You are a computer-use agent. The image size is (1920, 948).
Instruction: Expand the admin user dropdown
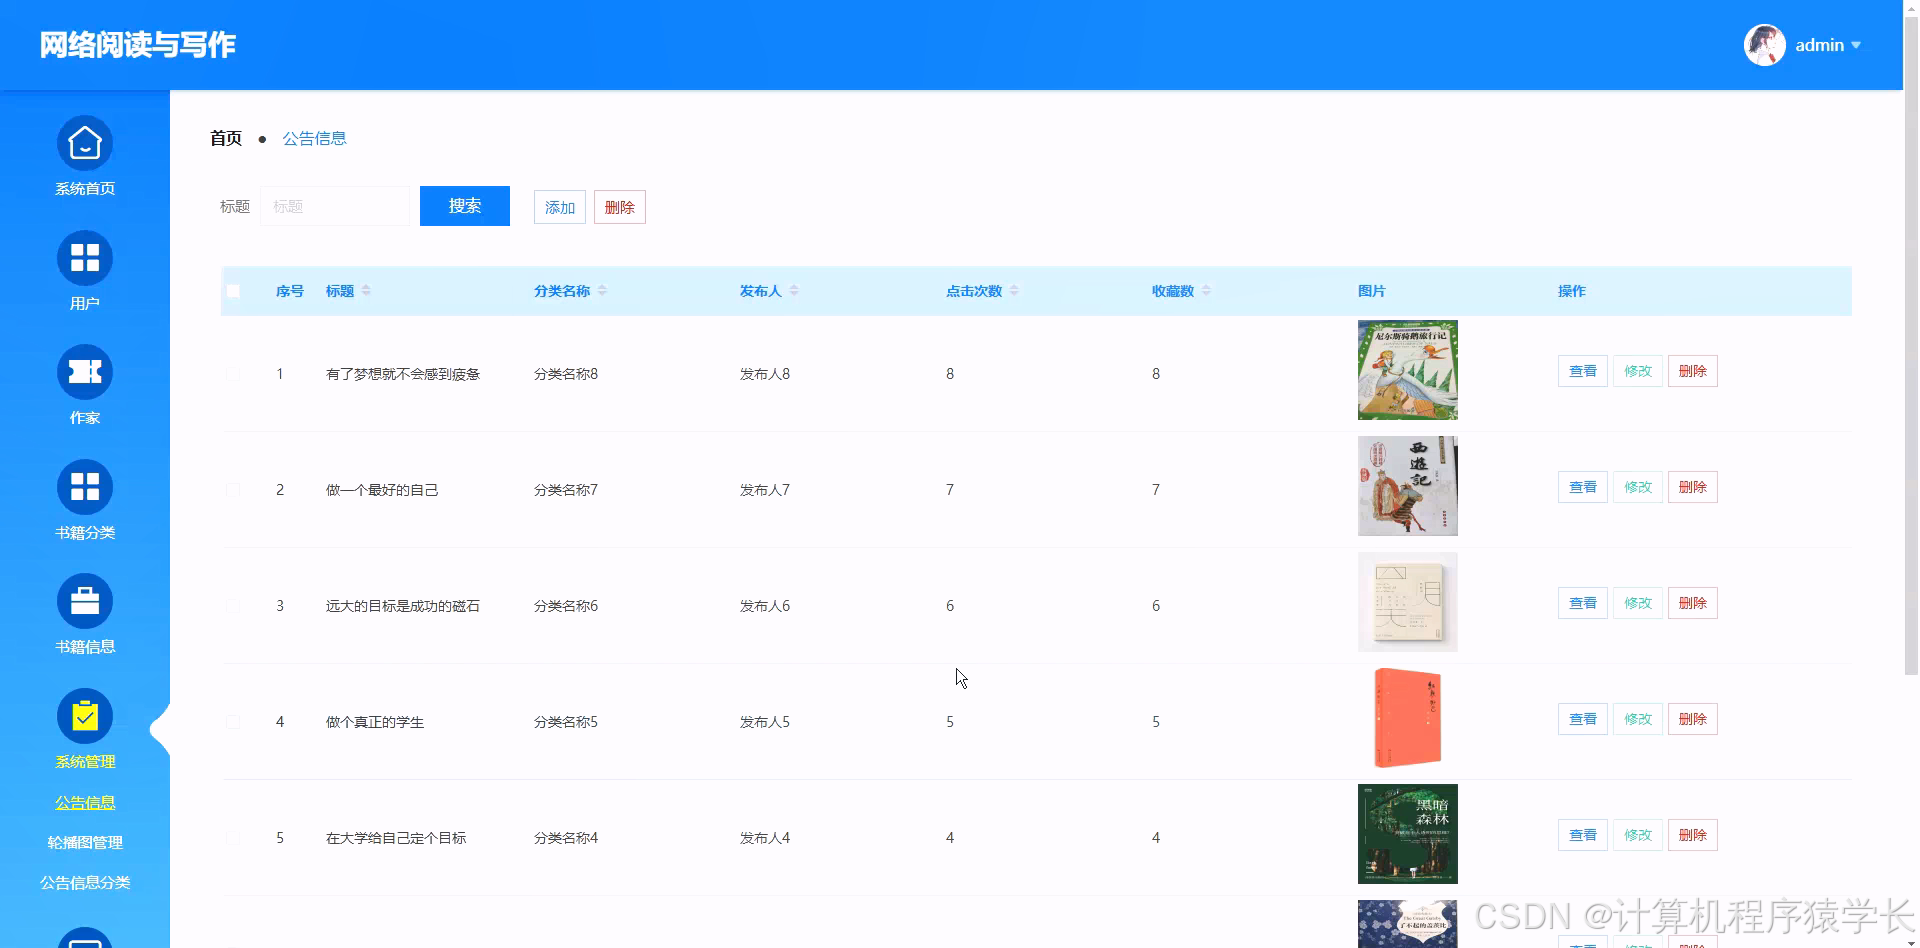(1856, 45)
